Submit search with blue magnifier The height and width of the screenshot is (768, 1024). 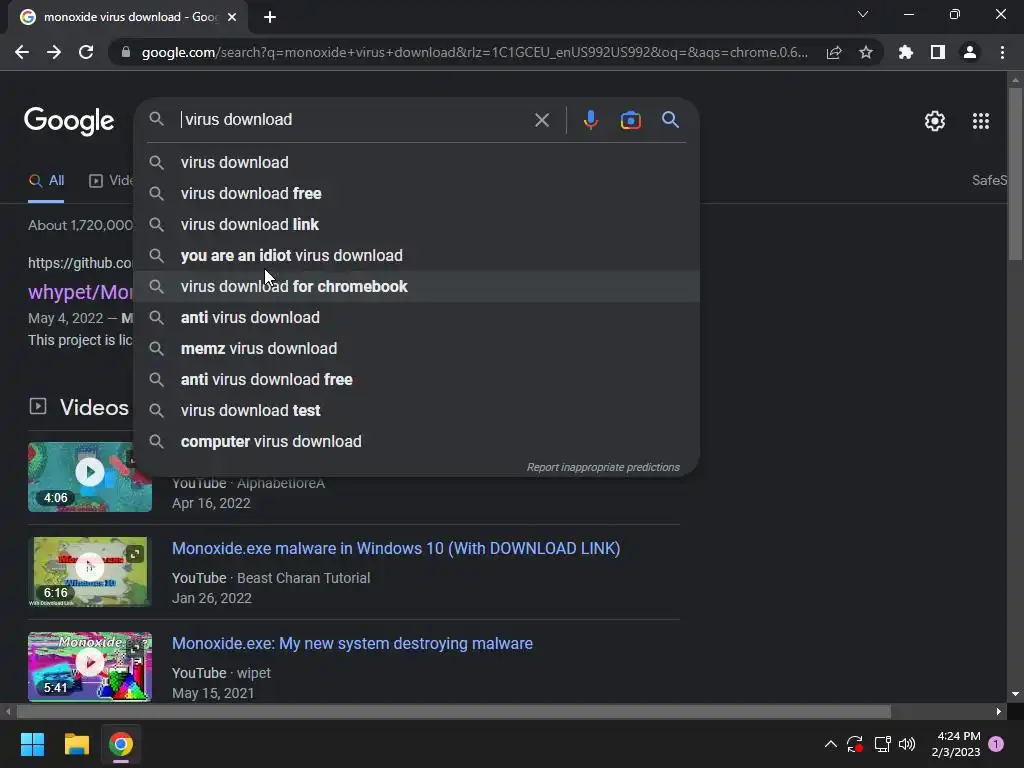click(x=671, y=120)
